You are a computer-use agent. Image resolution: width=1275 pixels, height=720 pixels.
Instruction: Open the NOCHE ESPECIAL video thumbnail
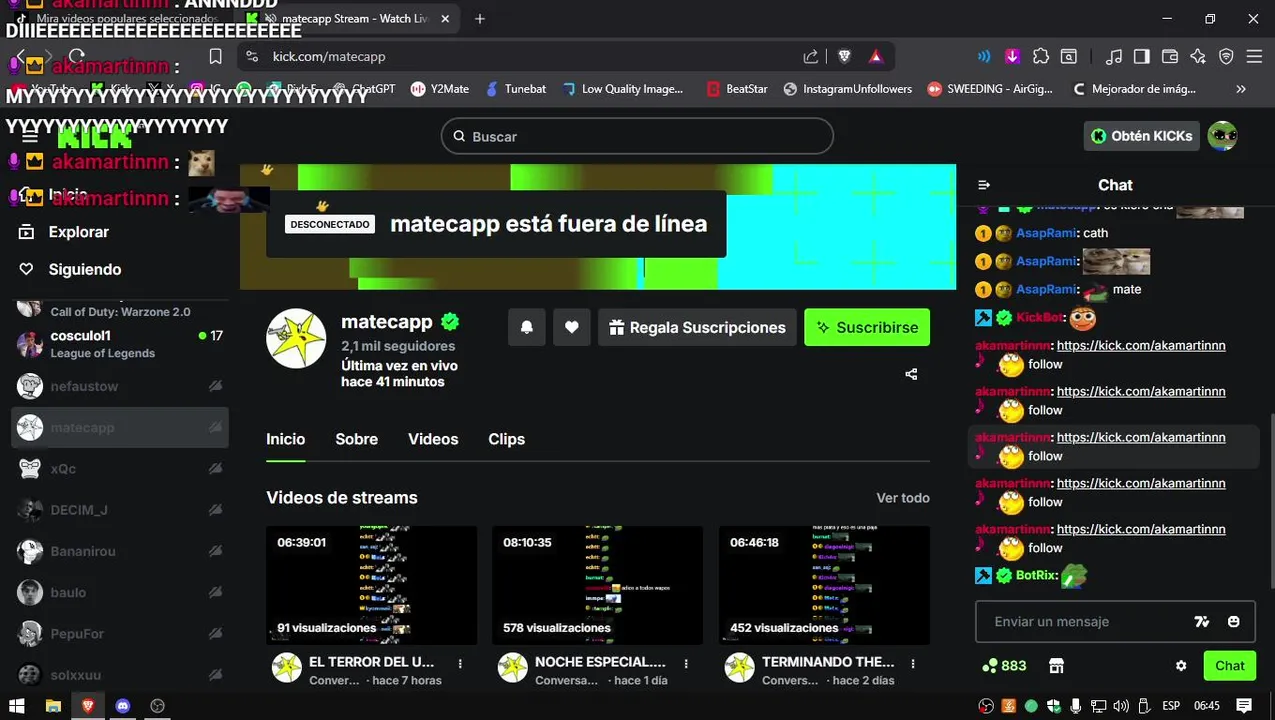(598, 585)
